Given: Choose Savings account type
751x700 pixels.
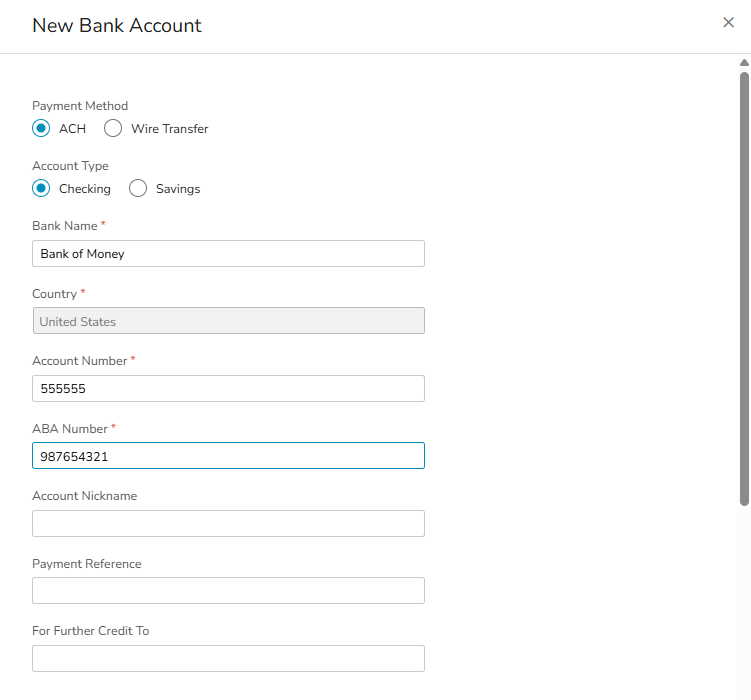Looking at the screenshot, I should (138, 188).
